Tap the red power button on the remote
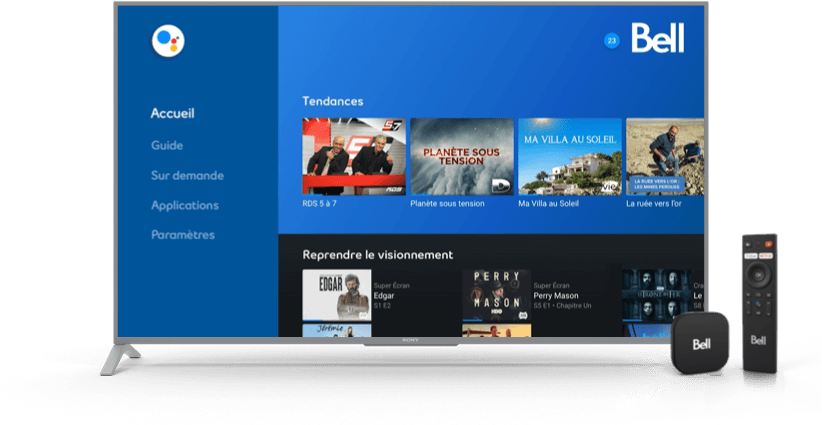The height and width of the screenshot is (425, 822). (x=769, y=244)
